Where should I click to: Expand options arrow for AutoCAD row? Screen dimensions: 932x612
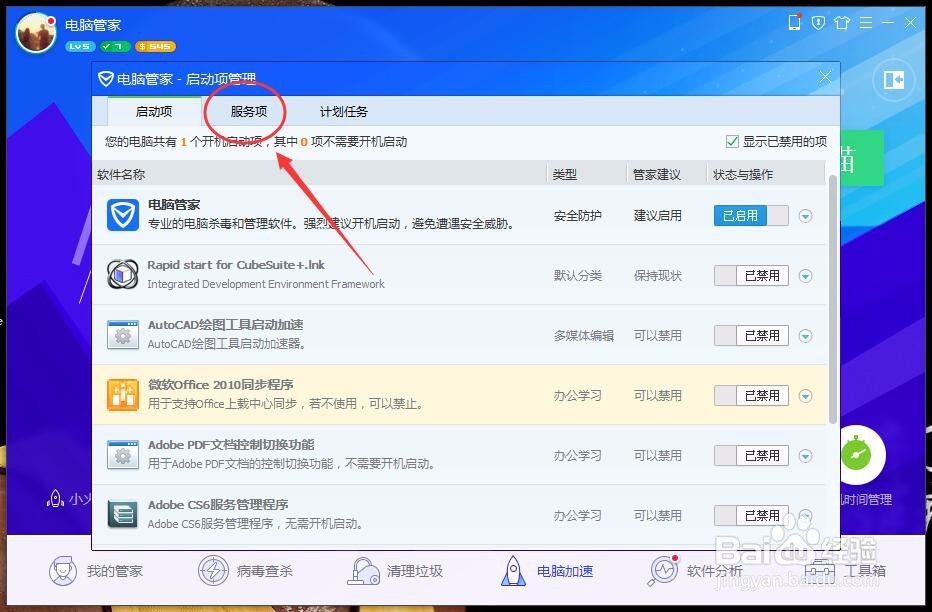[805, 336]
